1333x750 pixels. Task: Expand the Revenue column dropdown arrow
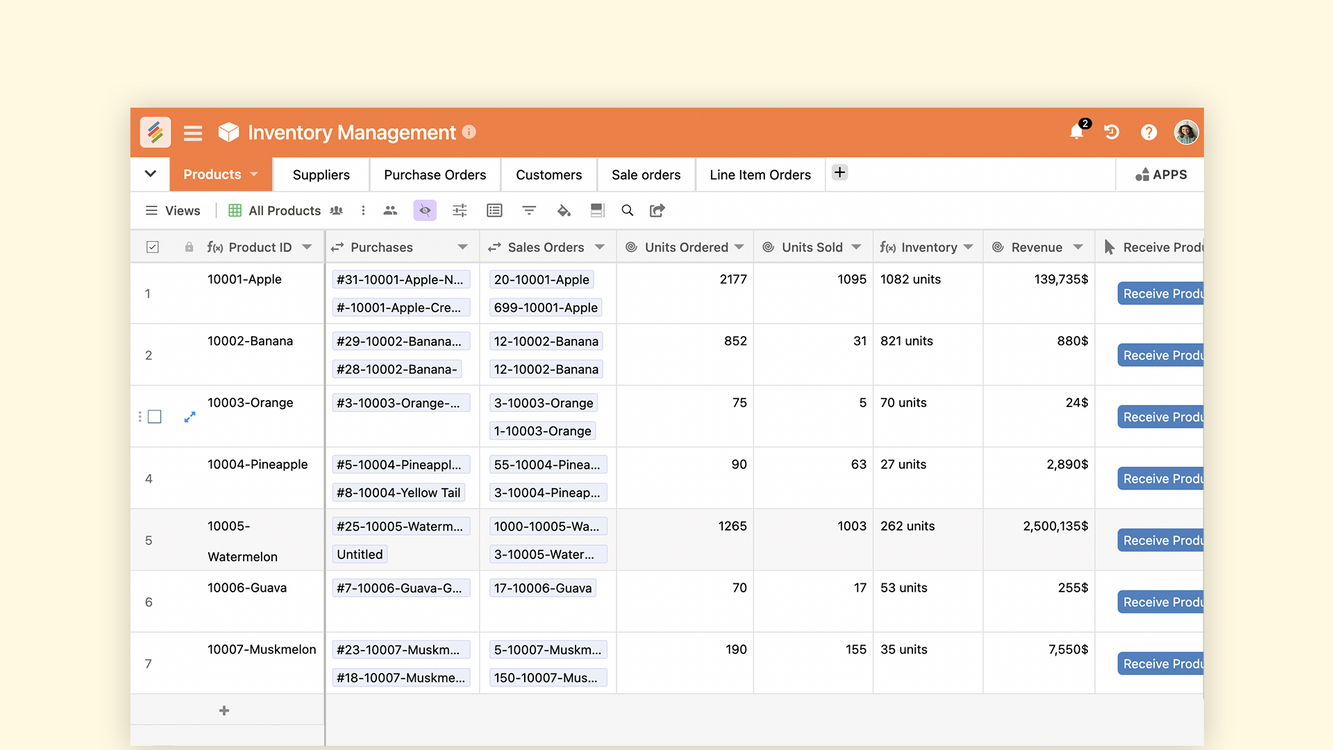[1078, 247]
